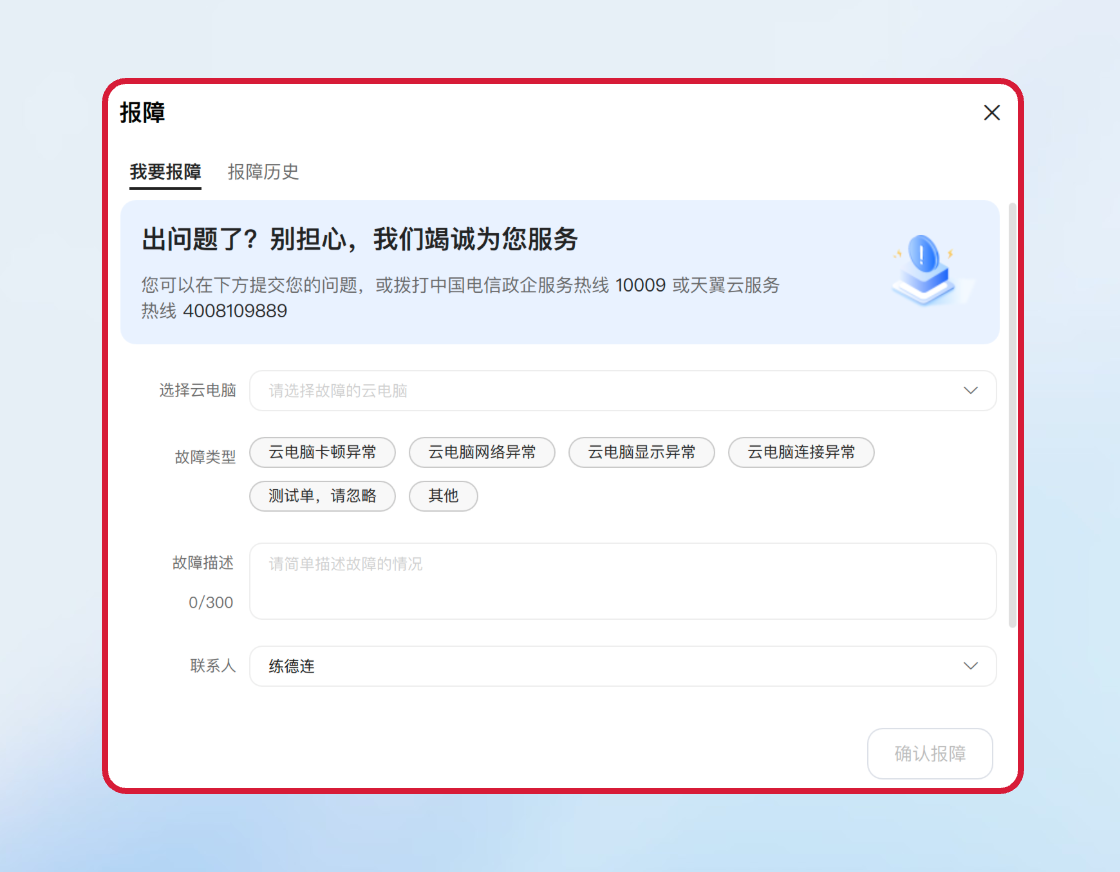Click the 10009 service hotline number

640,285
